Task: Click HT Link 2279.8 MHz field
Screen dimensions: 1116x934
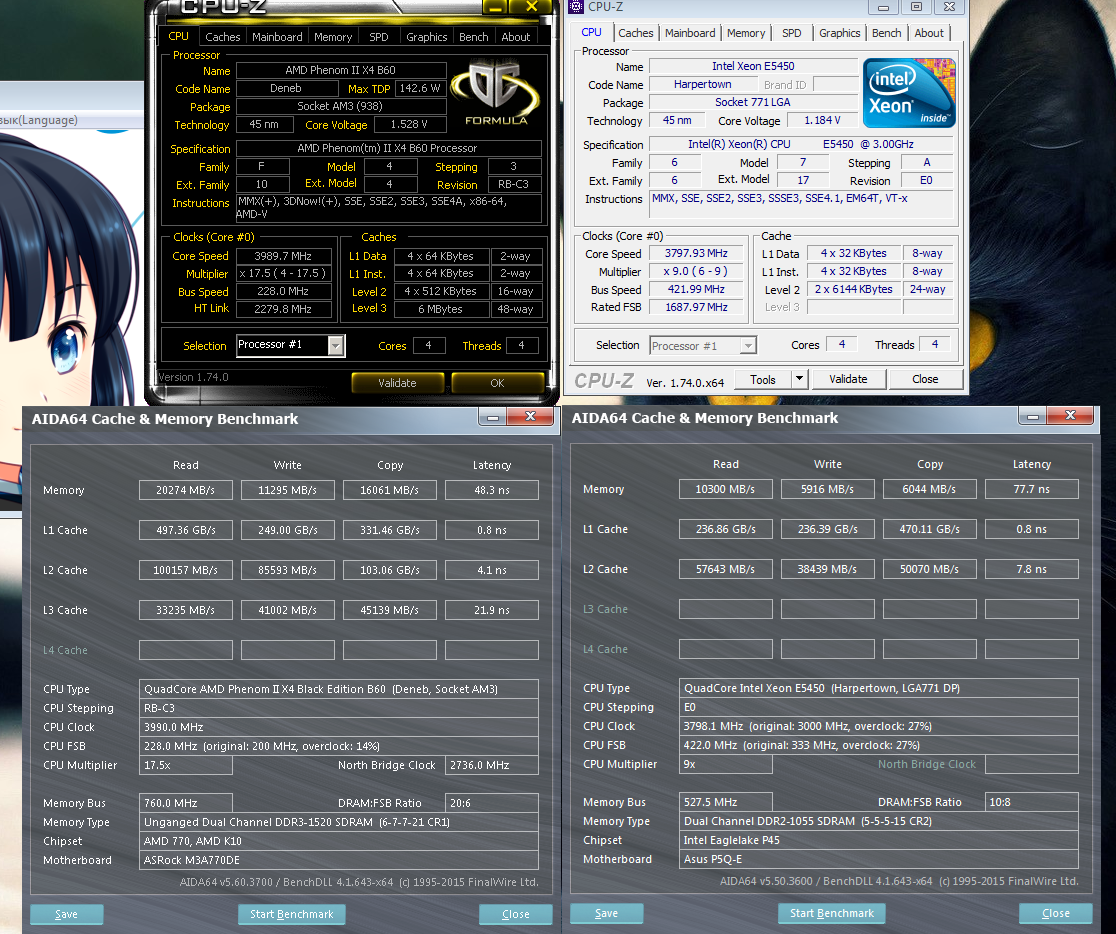Action: pyautogui.click(x=283, y=309)
